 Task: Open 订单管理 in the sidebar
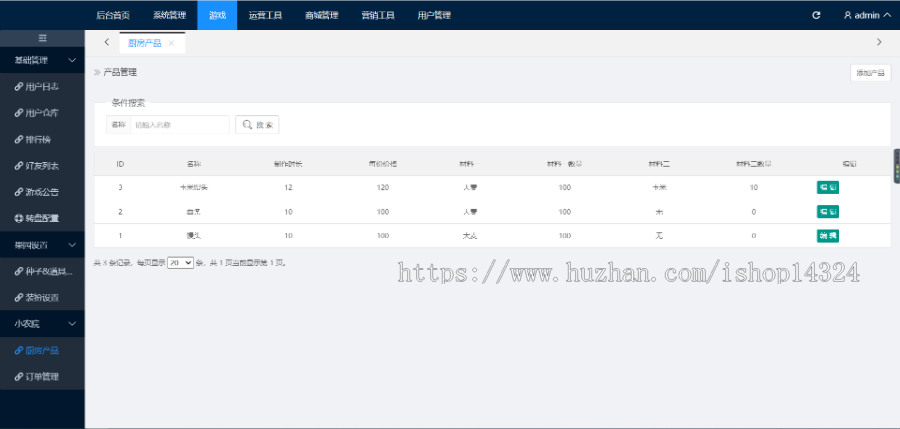42,377
